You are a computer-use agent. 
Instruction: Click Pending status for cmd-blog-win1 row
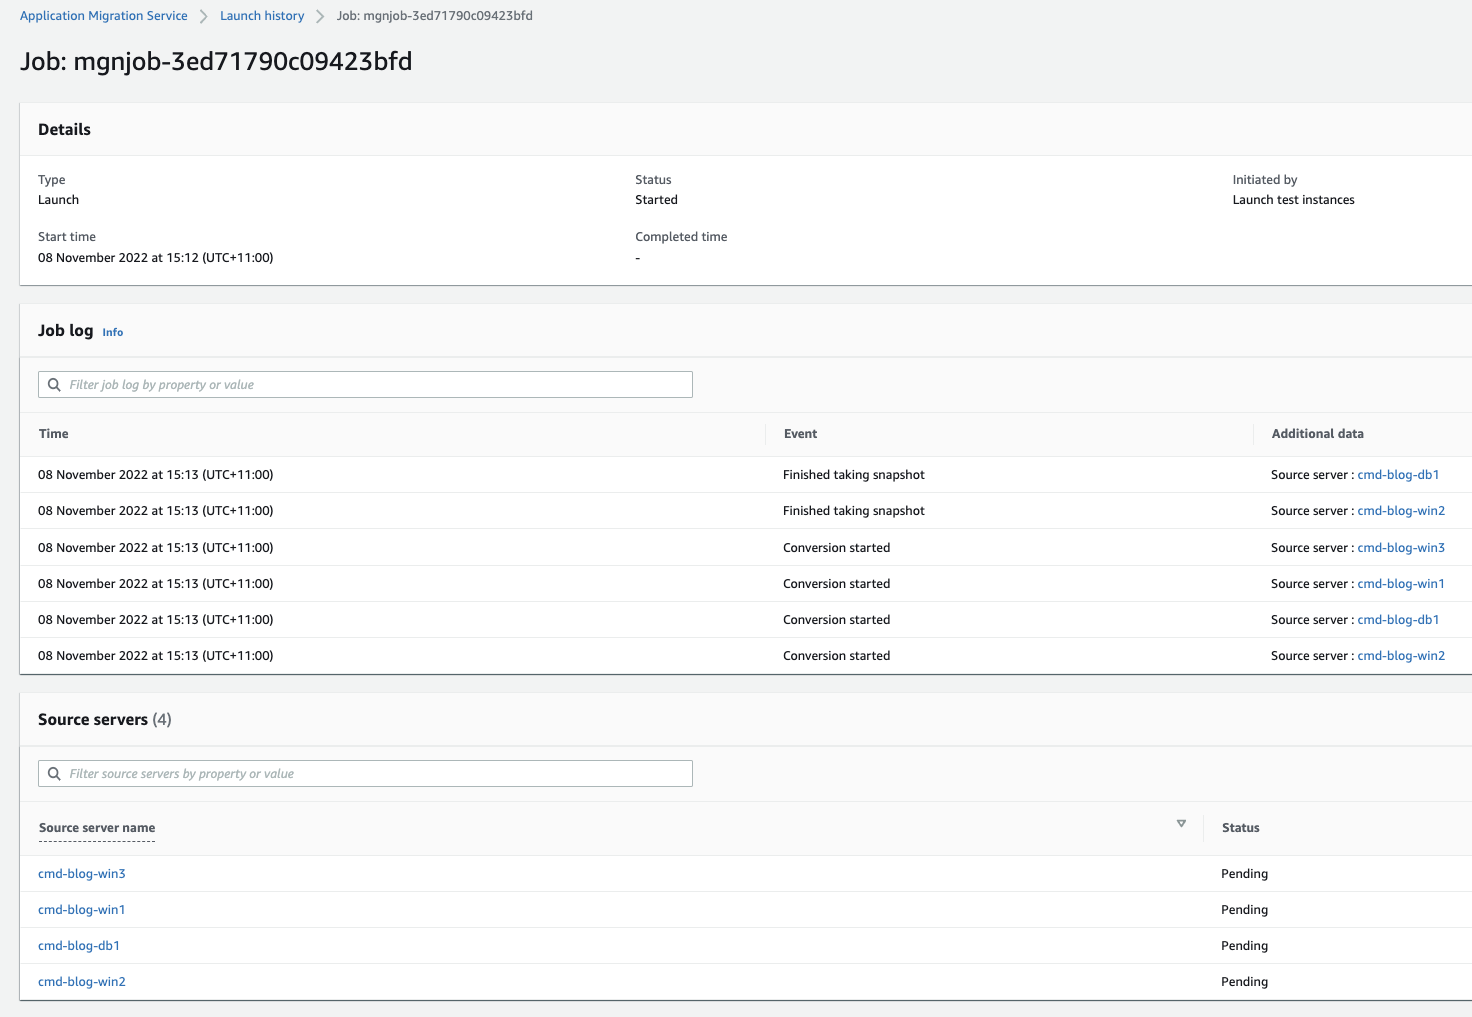coord(1244,910)
